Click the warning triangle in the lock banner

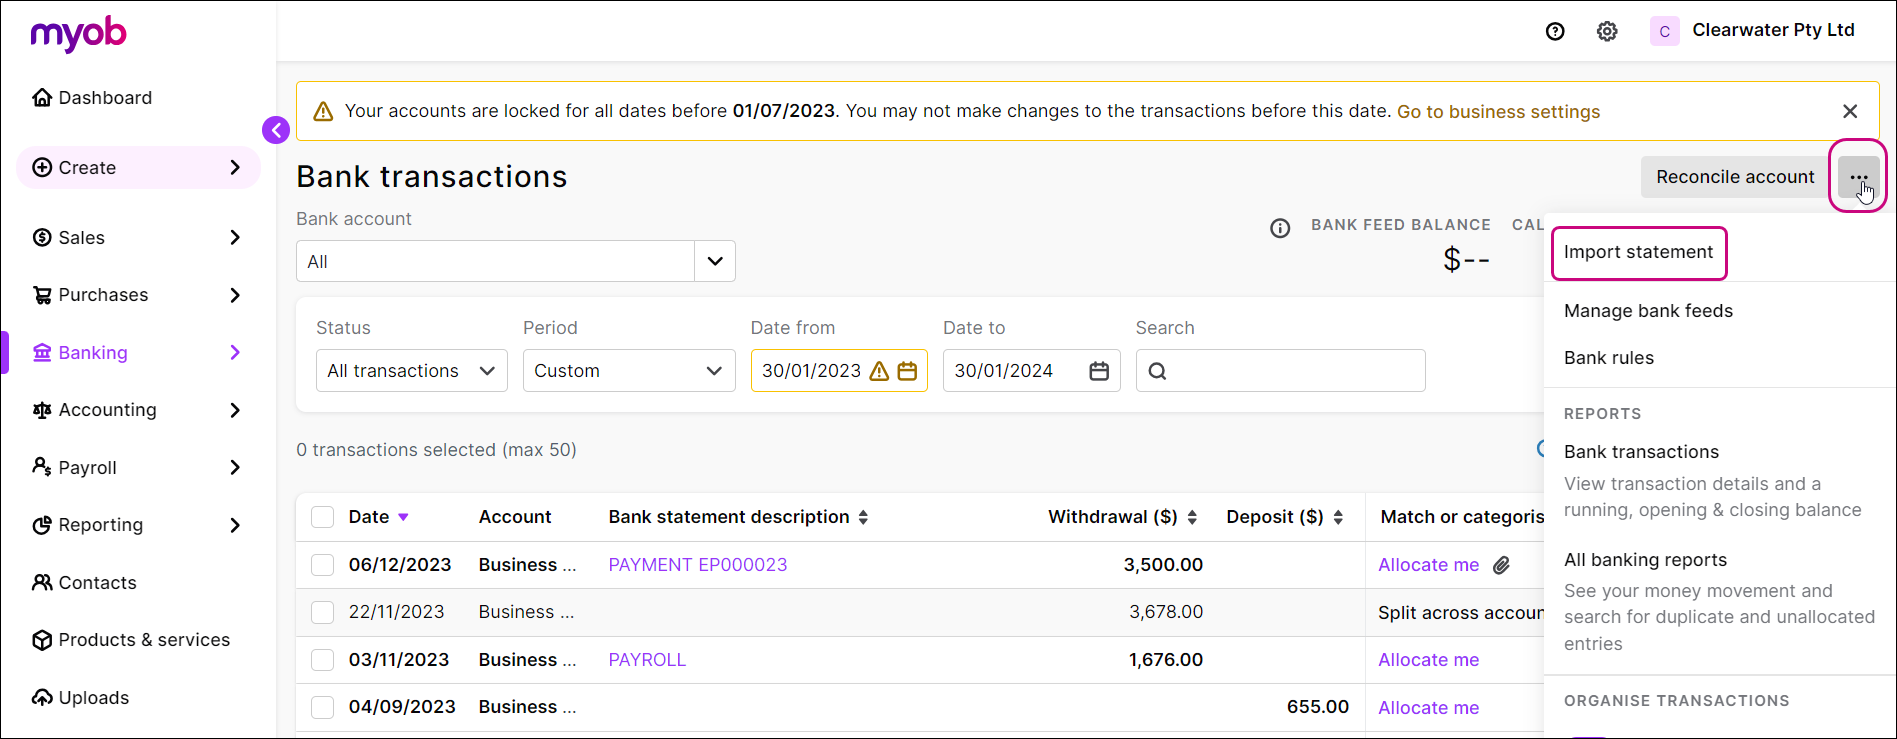(323, 111)
